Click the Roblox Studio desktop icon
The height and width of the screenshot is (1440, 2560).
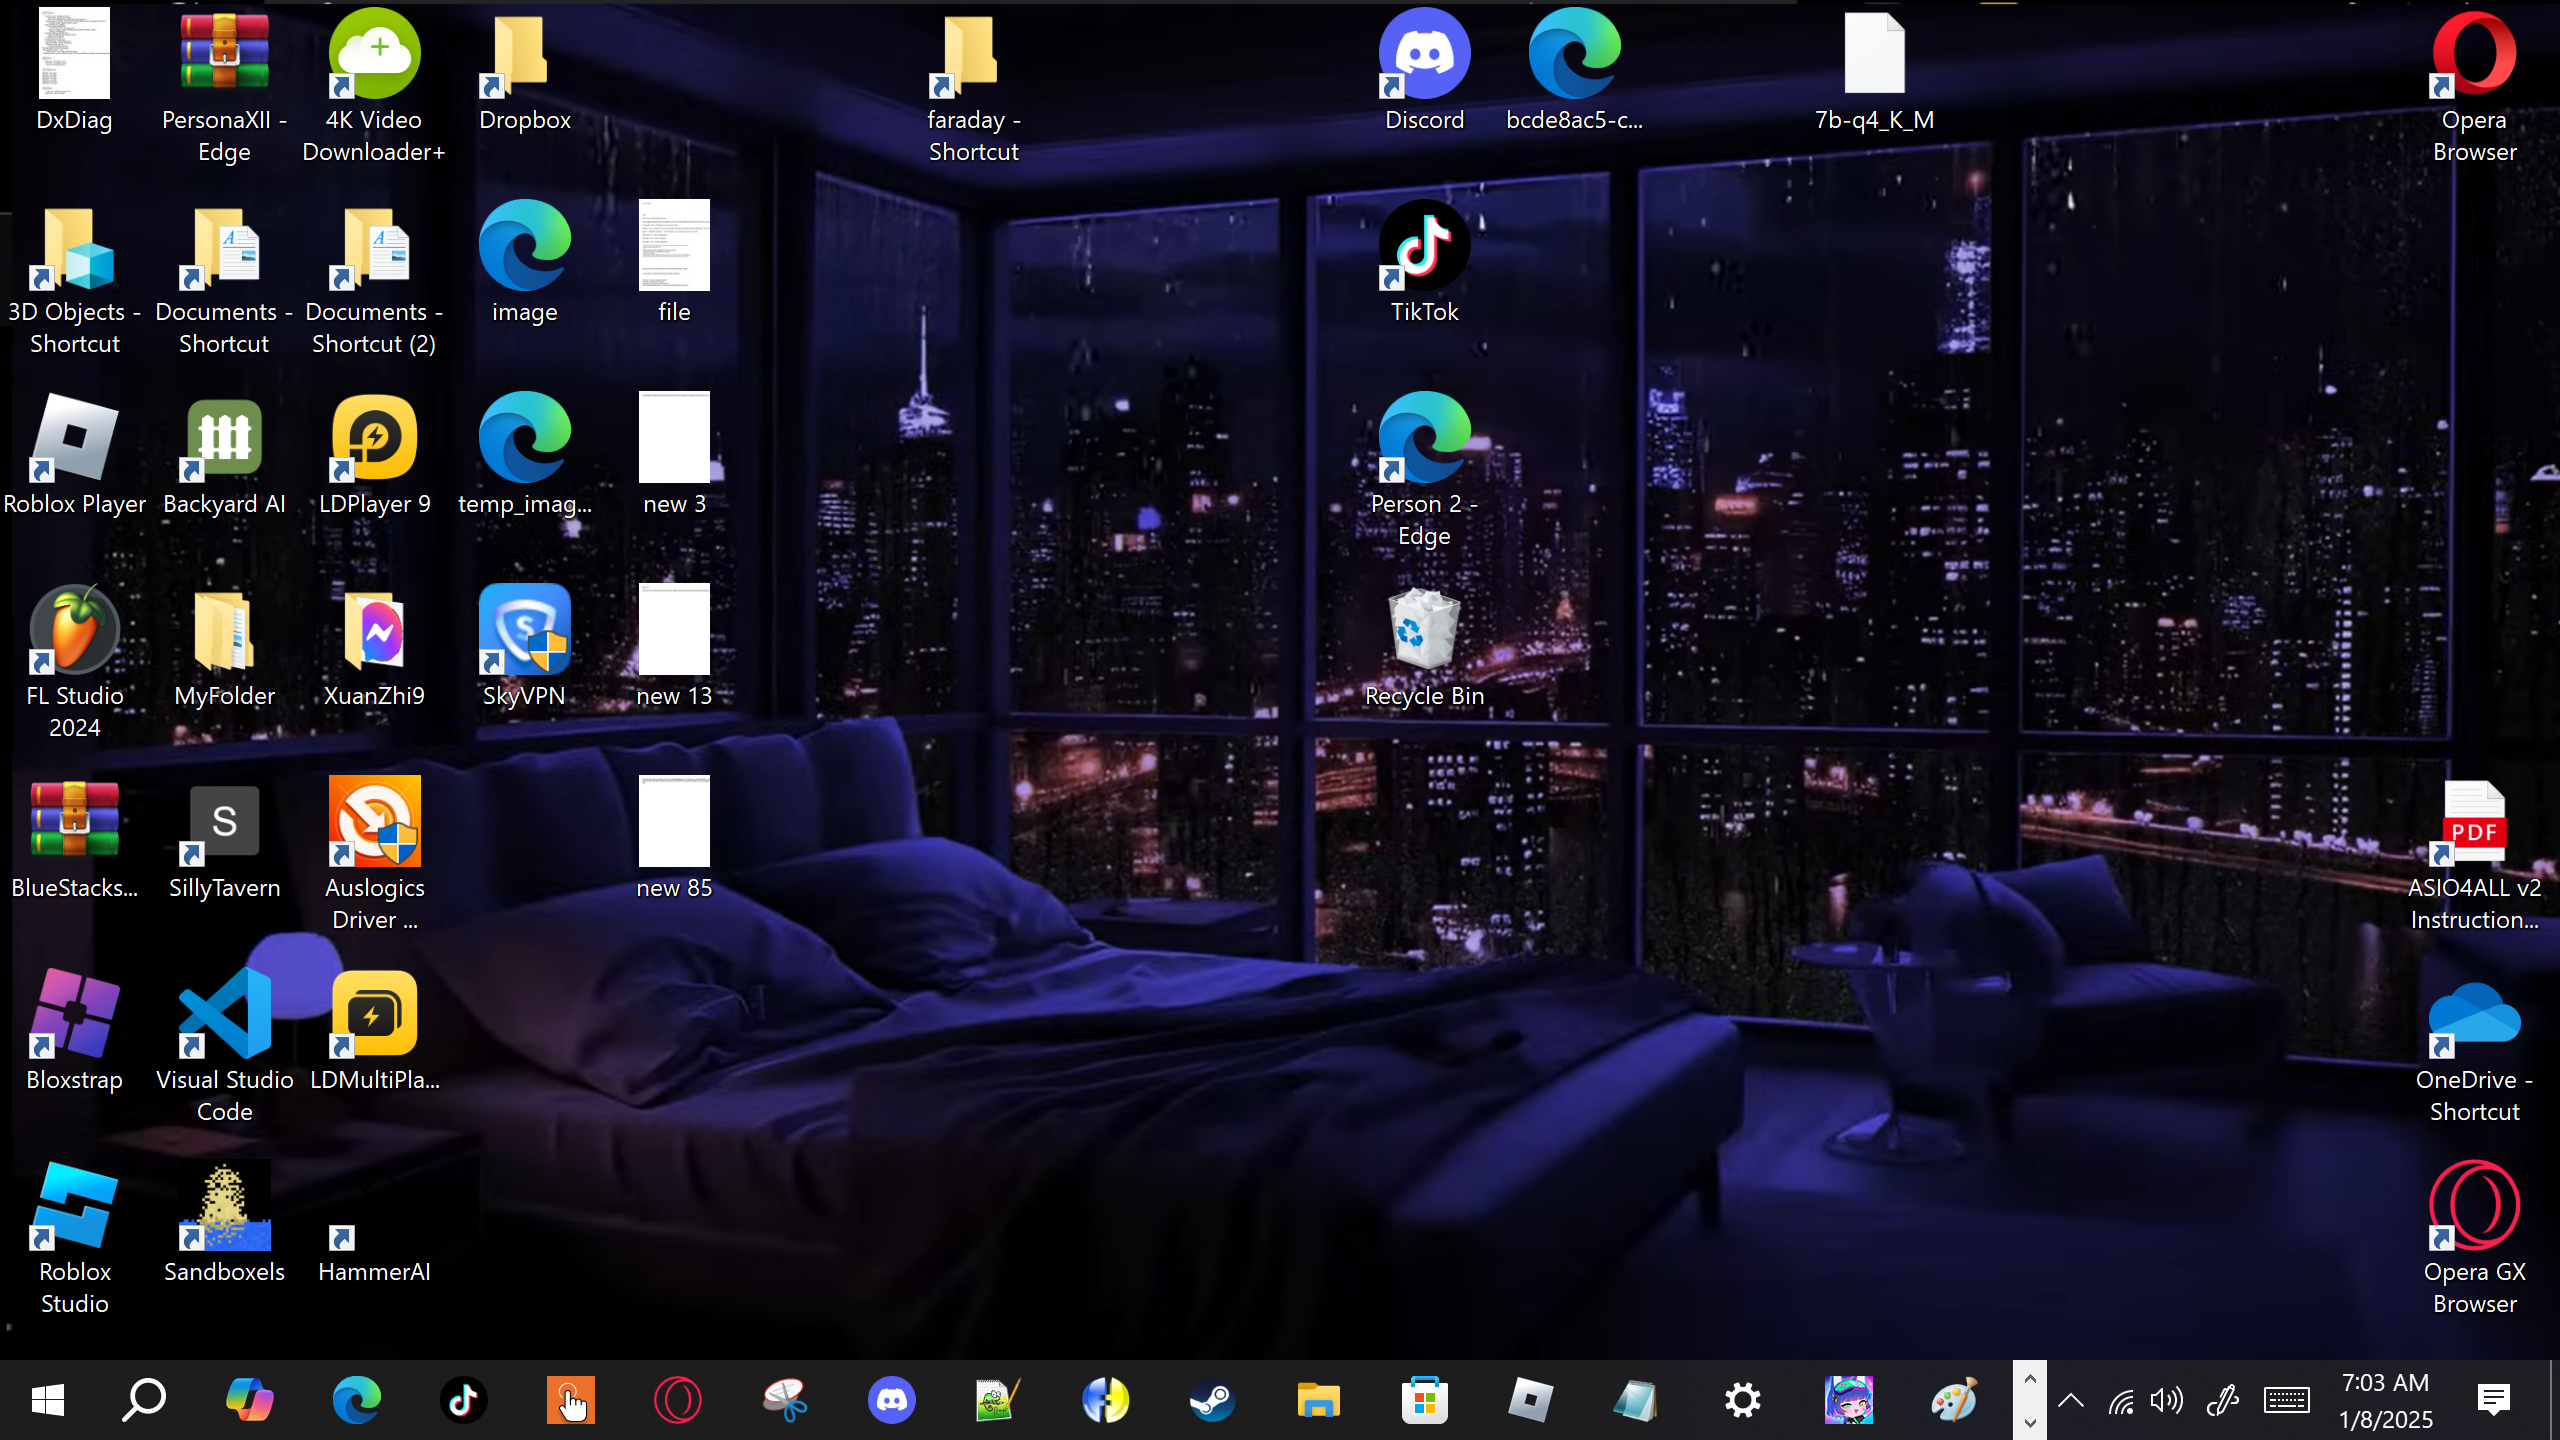(75, 1207)
